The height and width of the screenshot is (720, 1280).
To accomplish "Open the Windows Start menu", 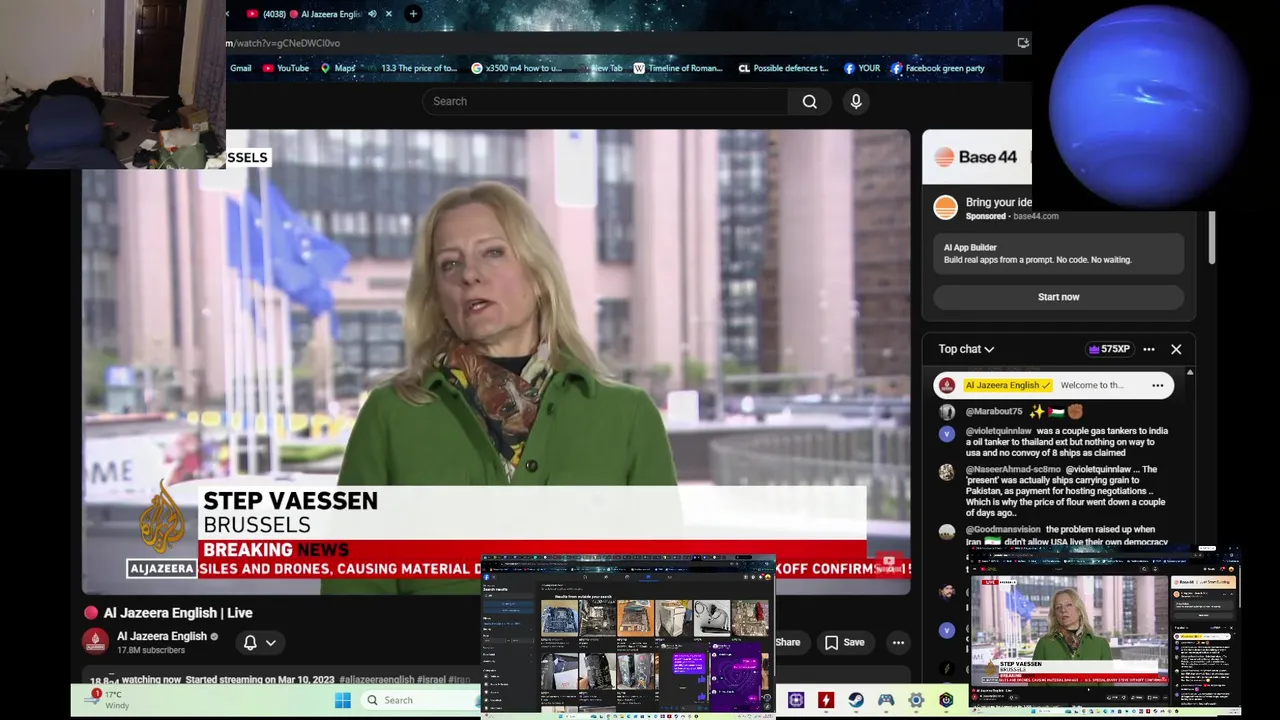I will point(343,700).
